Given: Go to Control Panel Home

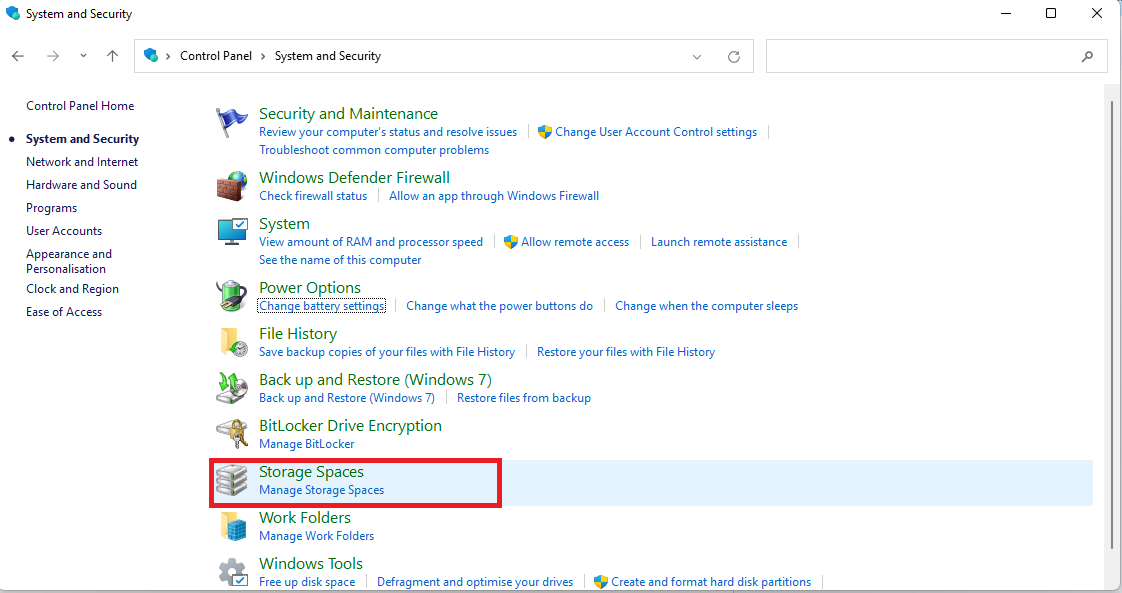Looking at the screenshot, I should 79,105.
